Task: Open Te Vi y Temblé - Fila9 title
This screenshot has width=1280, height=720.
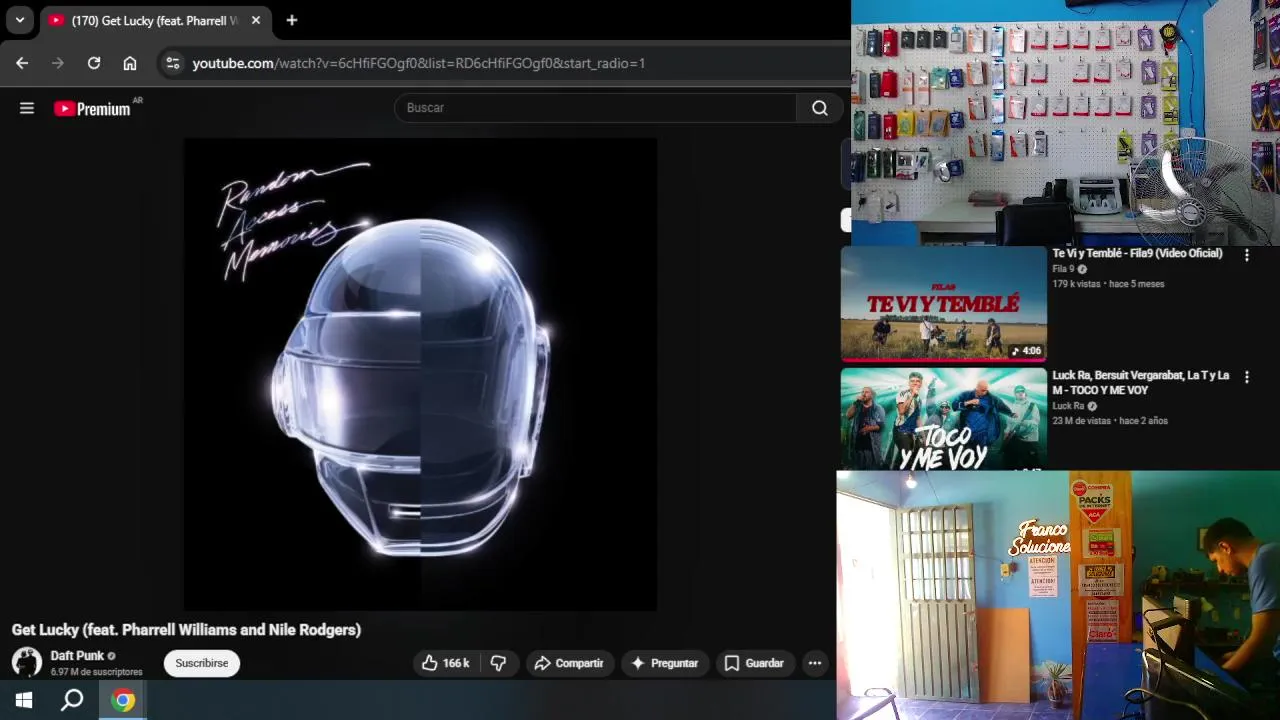Action: pos(1138,254)
